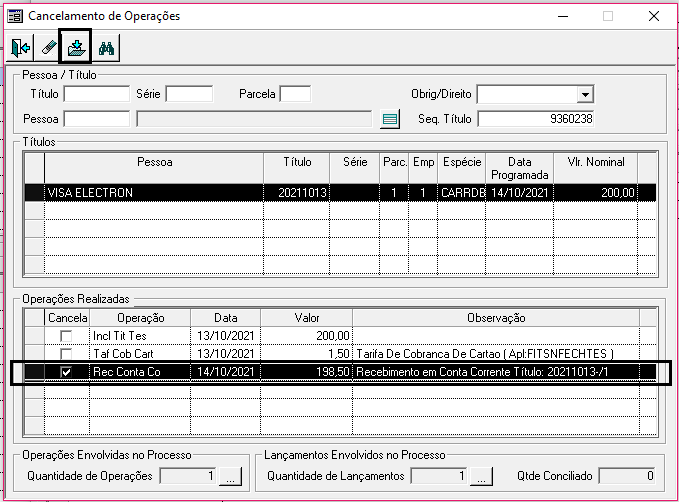Click the Vlr. Nominal column header
Viewport: 679px width, 502px height.
(x=596, y=168)
